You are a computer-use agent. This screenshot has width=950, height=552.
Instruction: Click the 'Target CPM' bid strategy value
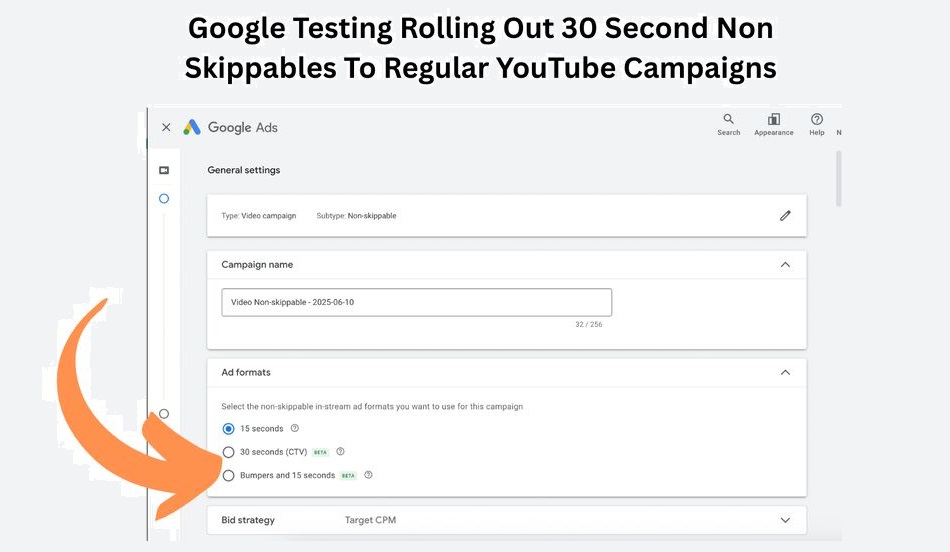click(370, 520)
